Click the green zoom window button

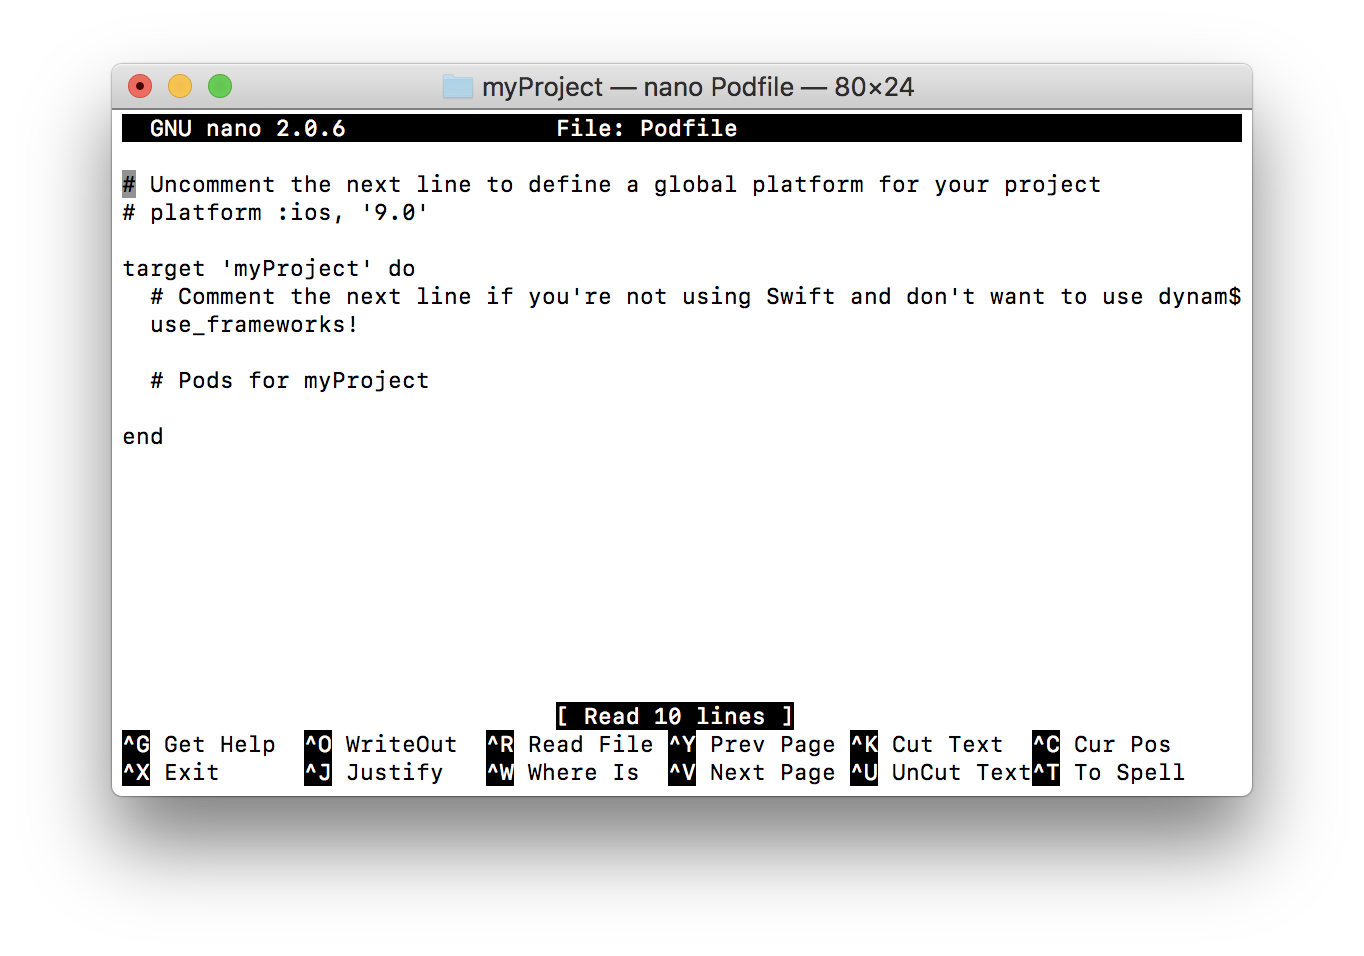pyautogui.click(x=220, y=87)
